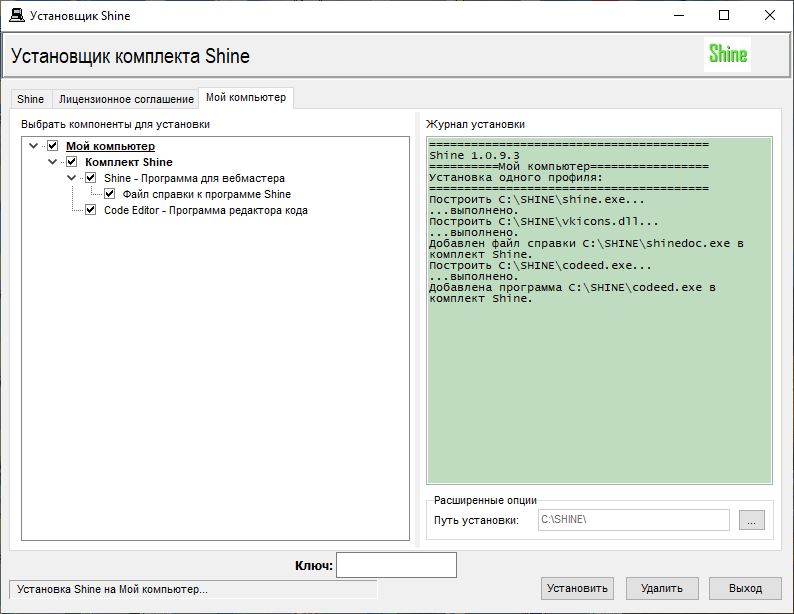Disable the Code Editor component checkbox
Screen dimensions: 794x614
click(91, 210)
